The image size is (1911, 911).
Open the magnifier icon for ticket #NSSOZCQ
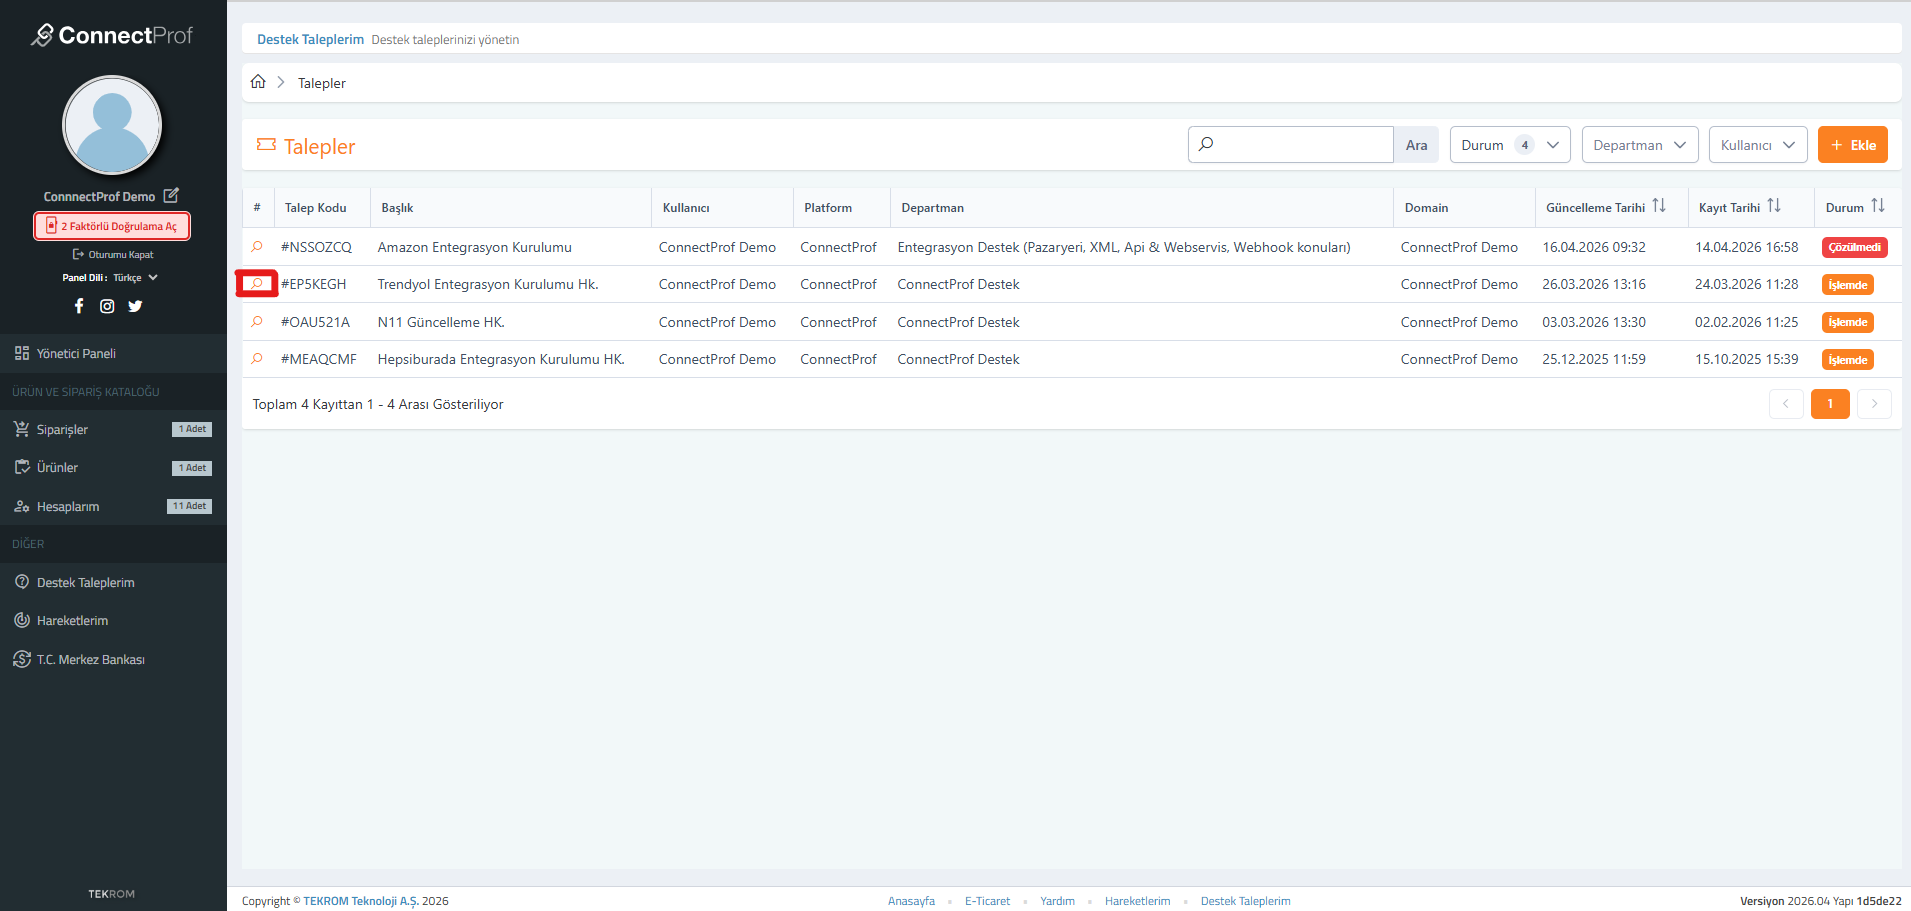point(257,247)
